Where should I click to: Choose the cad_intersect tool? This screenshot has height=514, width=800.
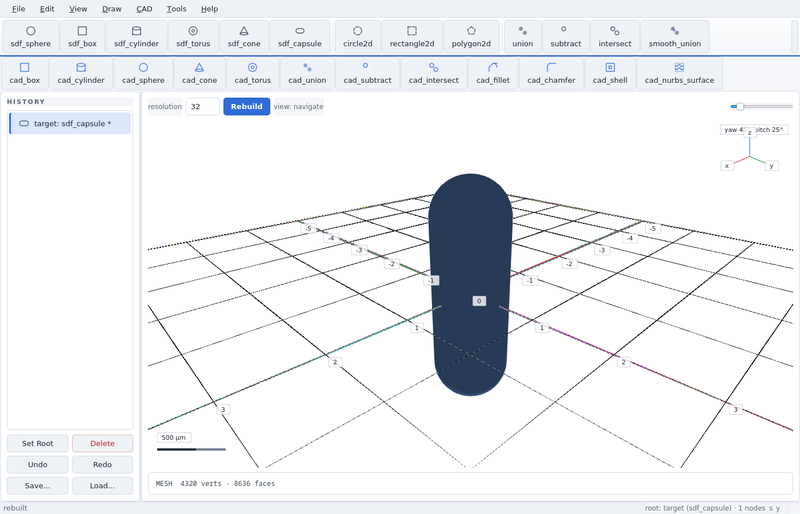tap(433, 74)
